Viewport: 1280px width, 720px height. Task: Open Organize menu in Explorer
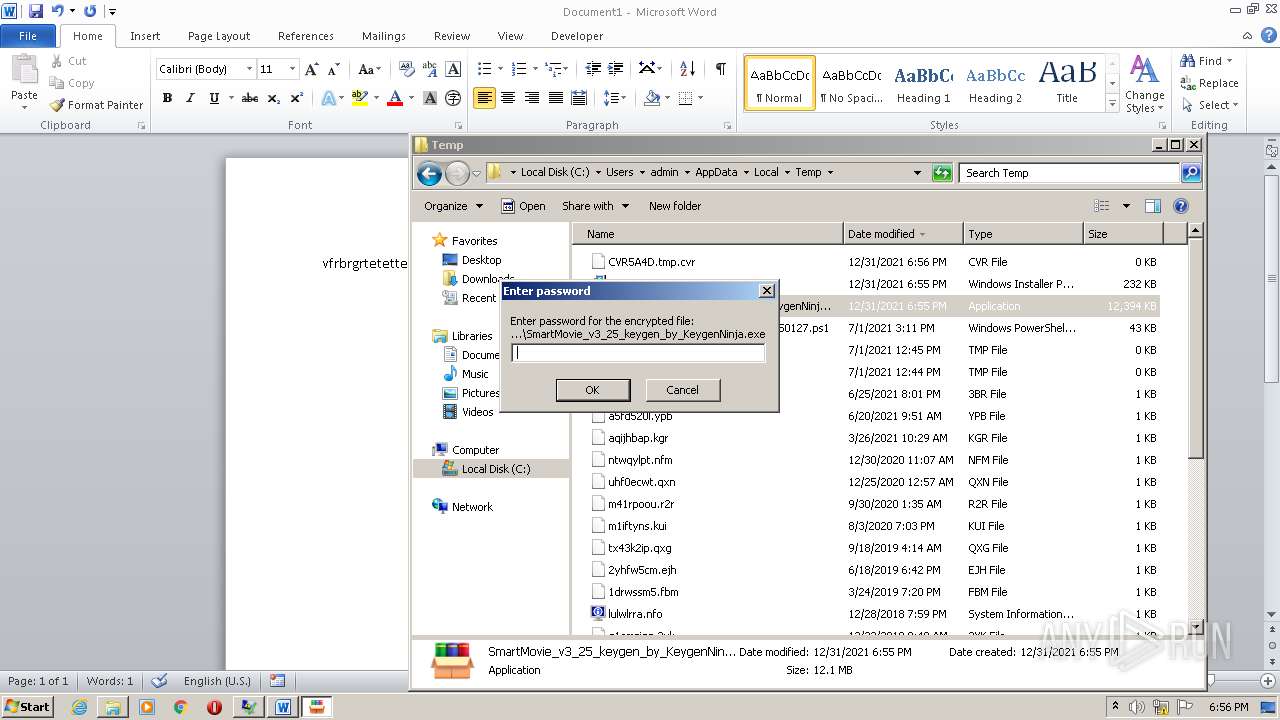click(x=453, y=206)
